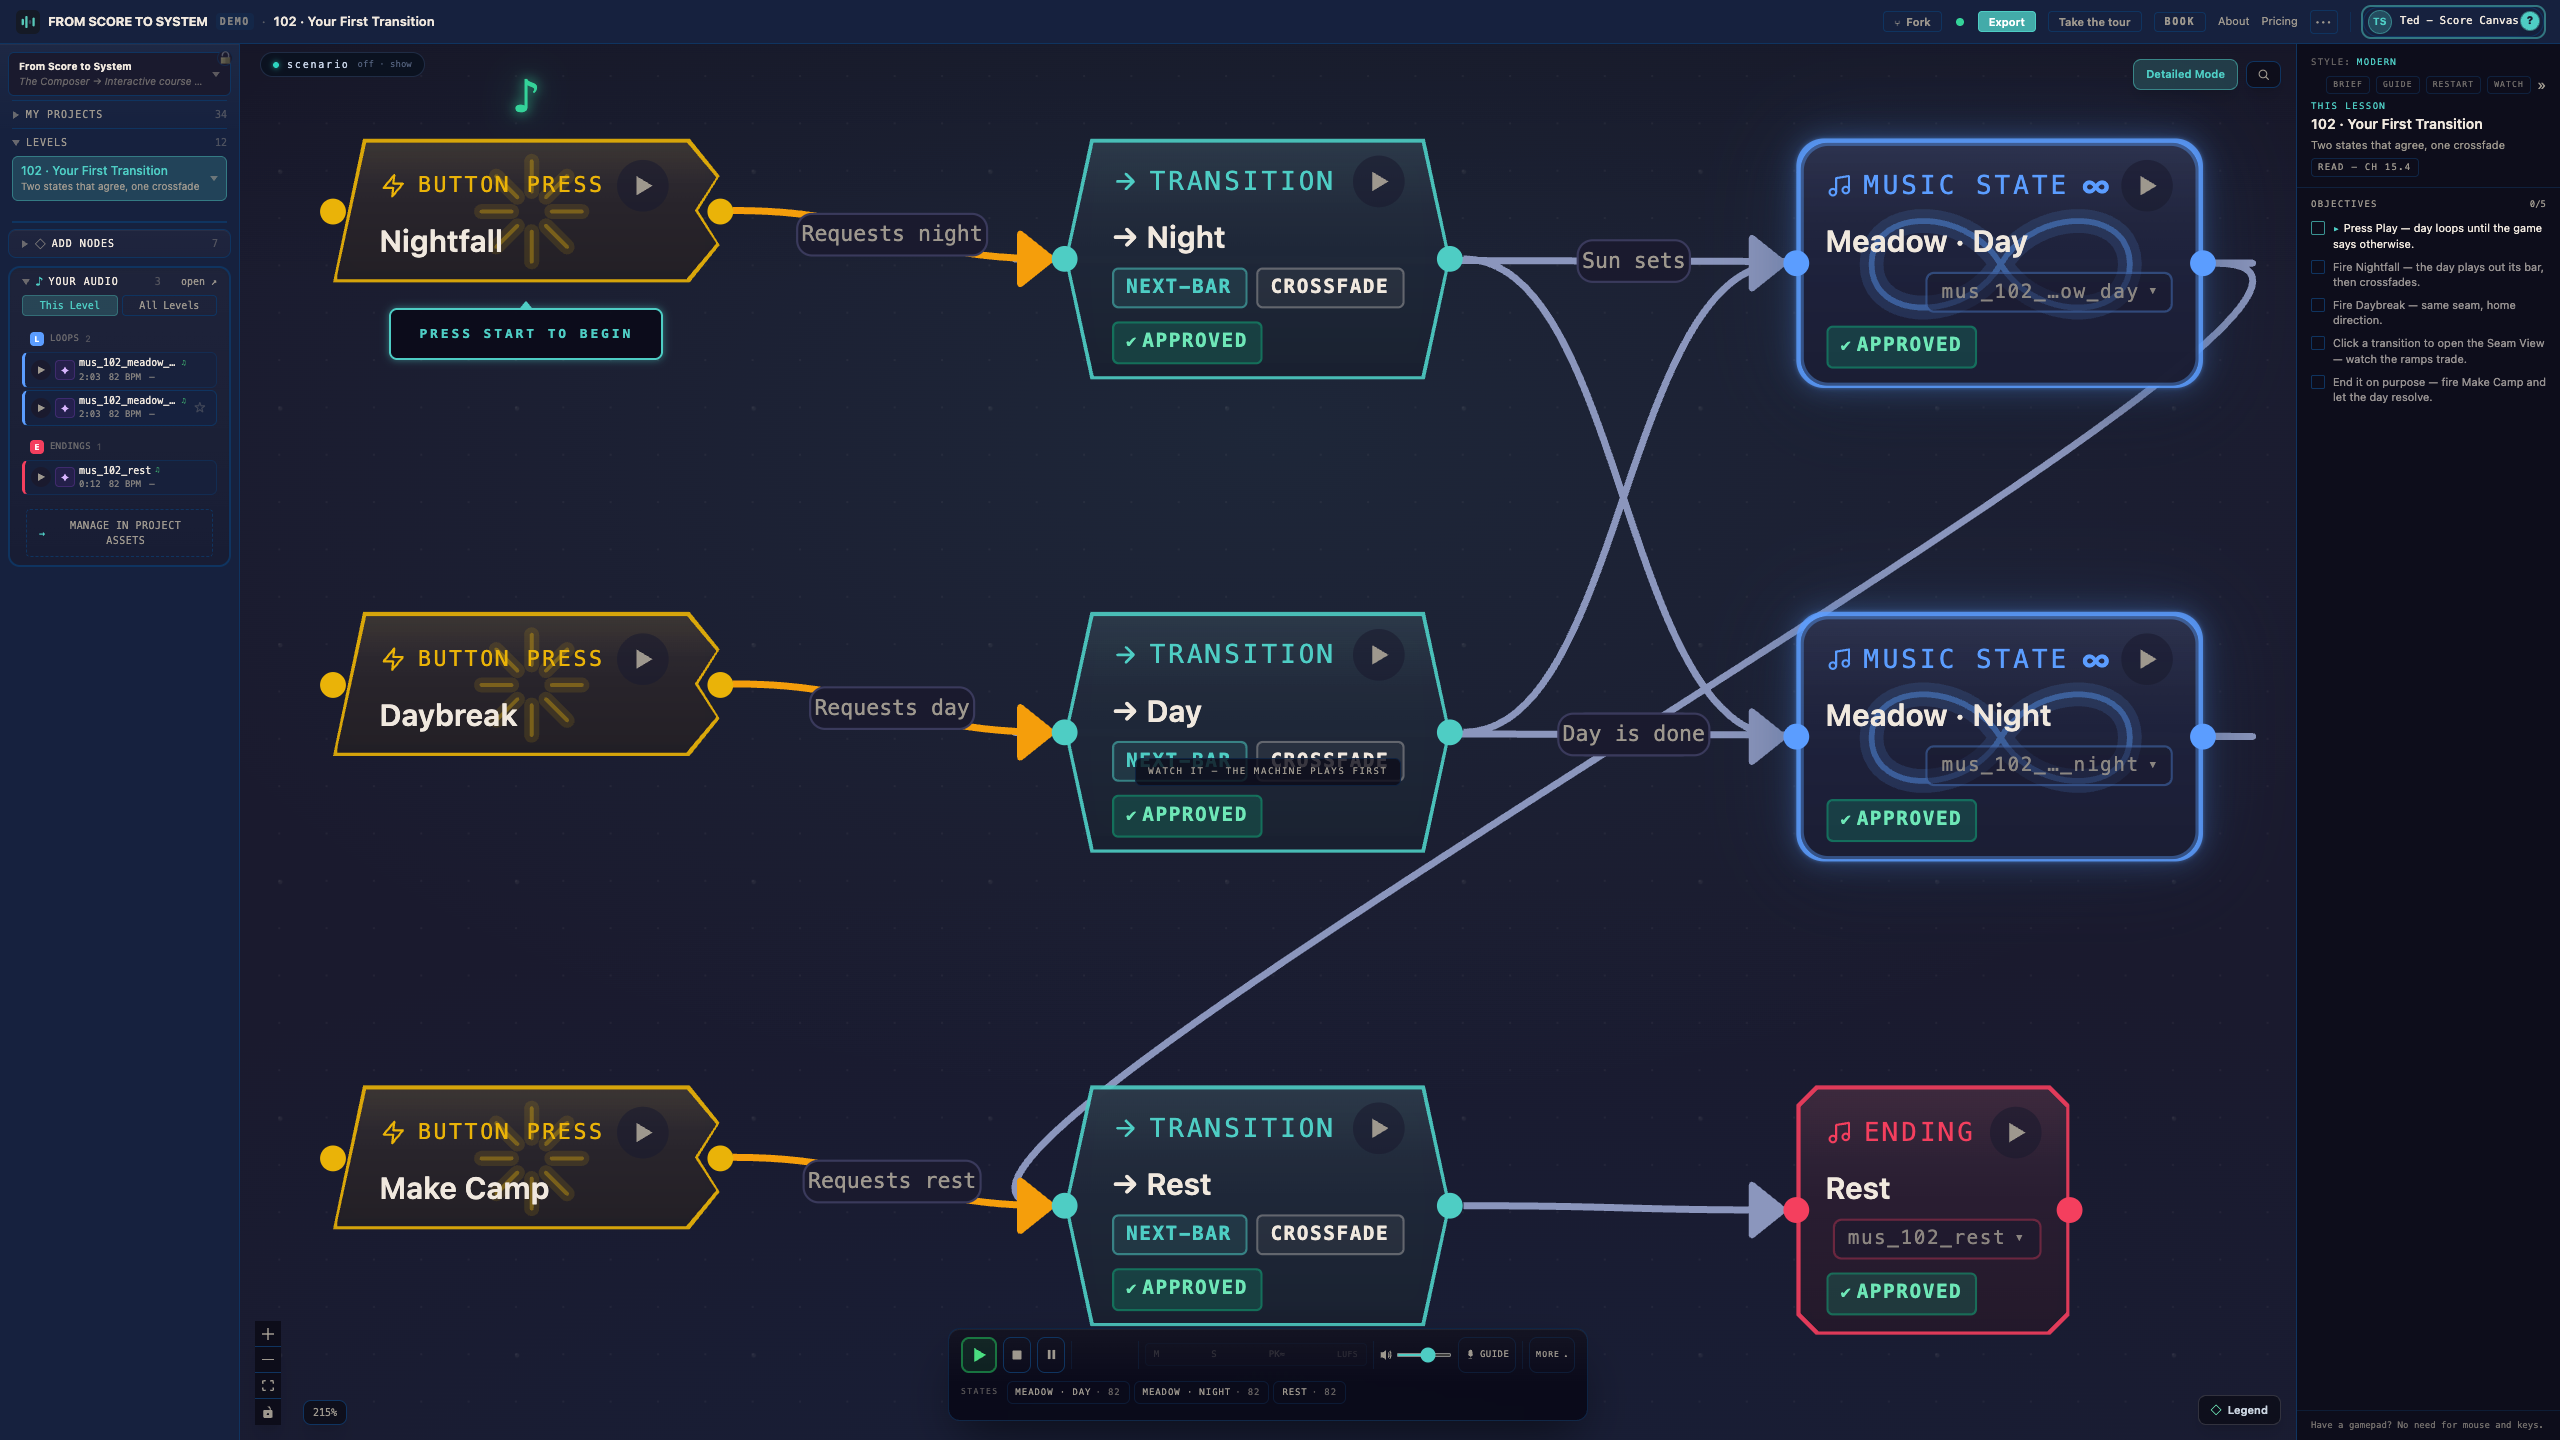The height and width of the screenshot is (1440, 2560).
Task: Mute audio via speaker icon
Action: pos(1385,1355)
